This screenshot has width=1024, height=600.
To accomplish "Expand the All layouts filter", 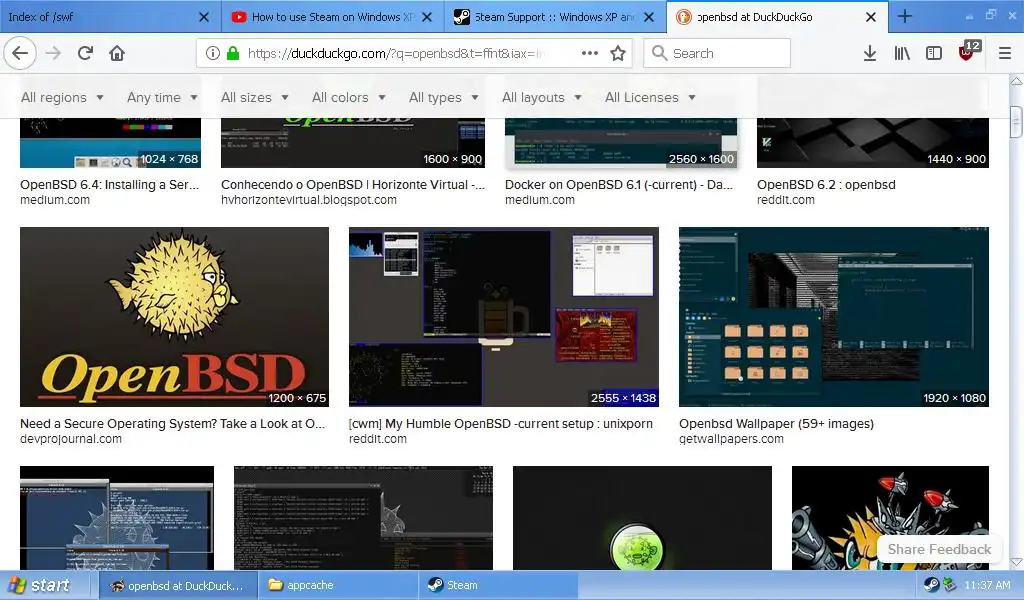I will coord(541,97).
